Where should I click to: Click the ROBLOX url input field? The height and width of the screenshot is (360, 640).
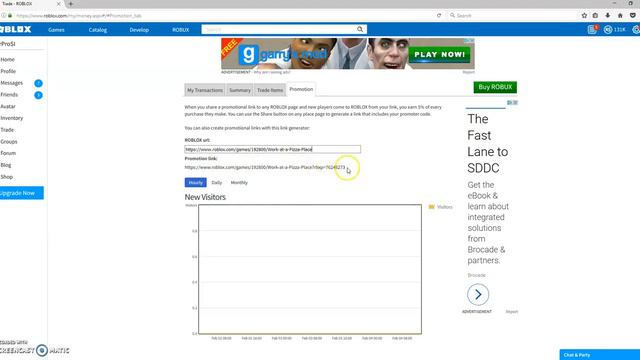tap(273, 149)
